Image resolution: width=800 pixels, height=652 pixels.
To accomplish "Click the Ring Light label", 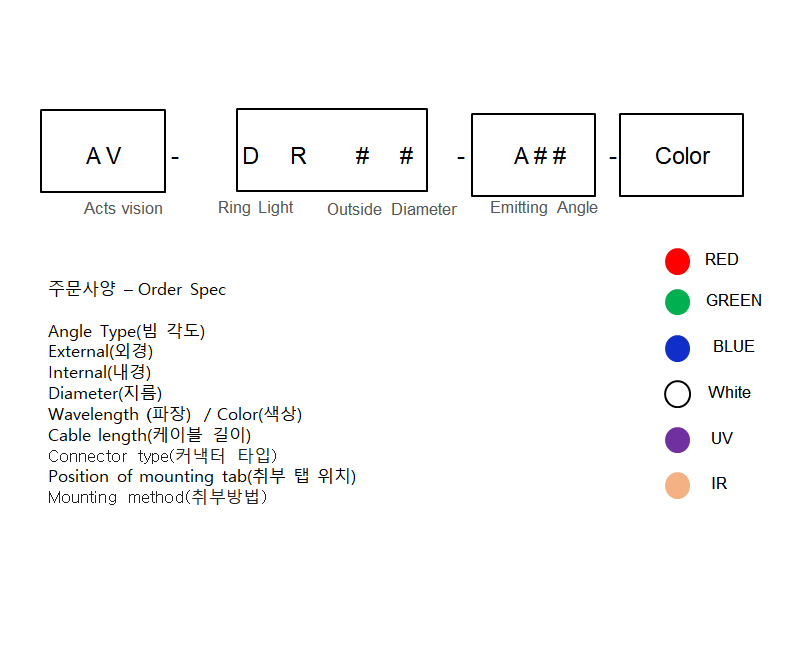I will pos(256,208).
